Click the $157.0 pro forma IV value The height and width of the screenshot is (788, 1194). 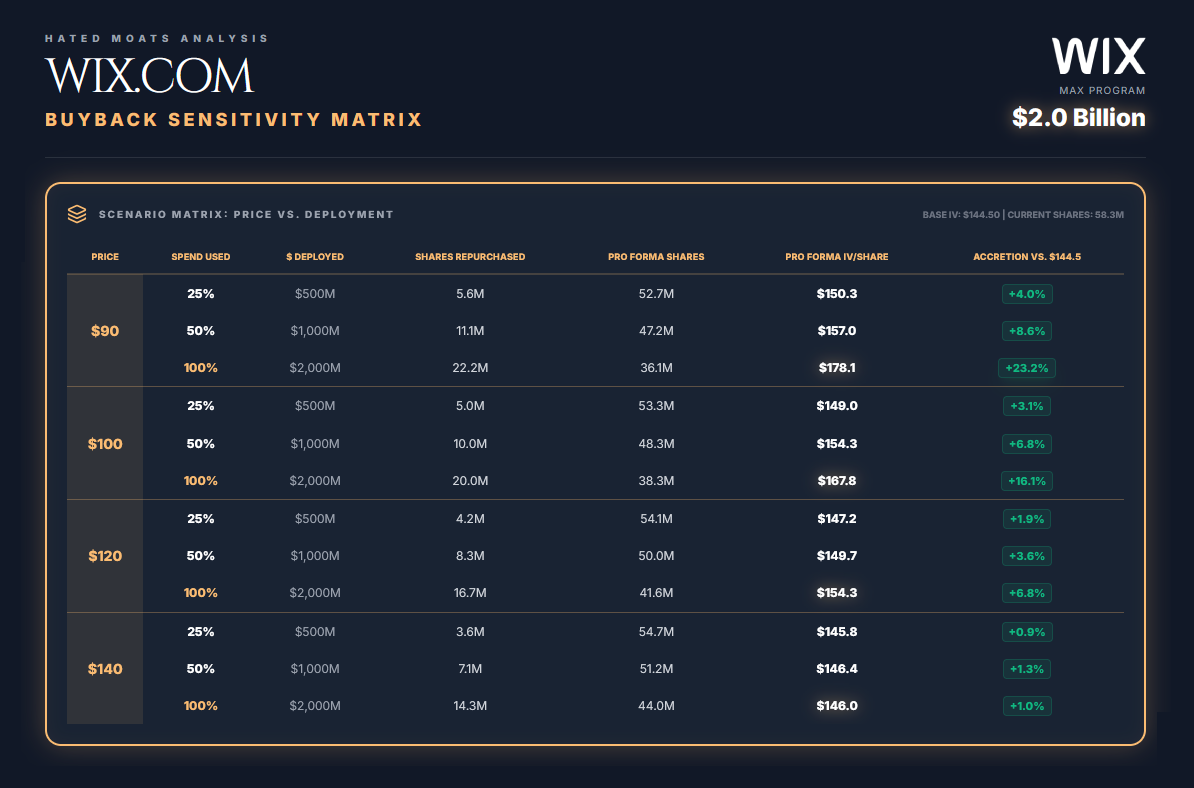(837, 330)
